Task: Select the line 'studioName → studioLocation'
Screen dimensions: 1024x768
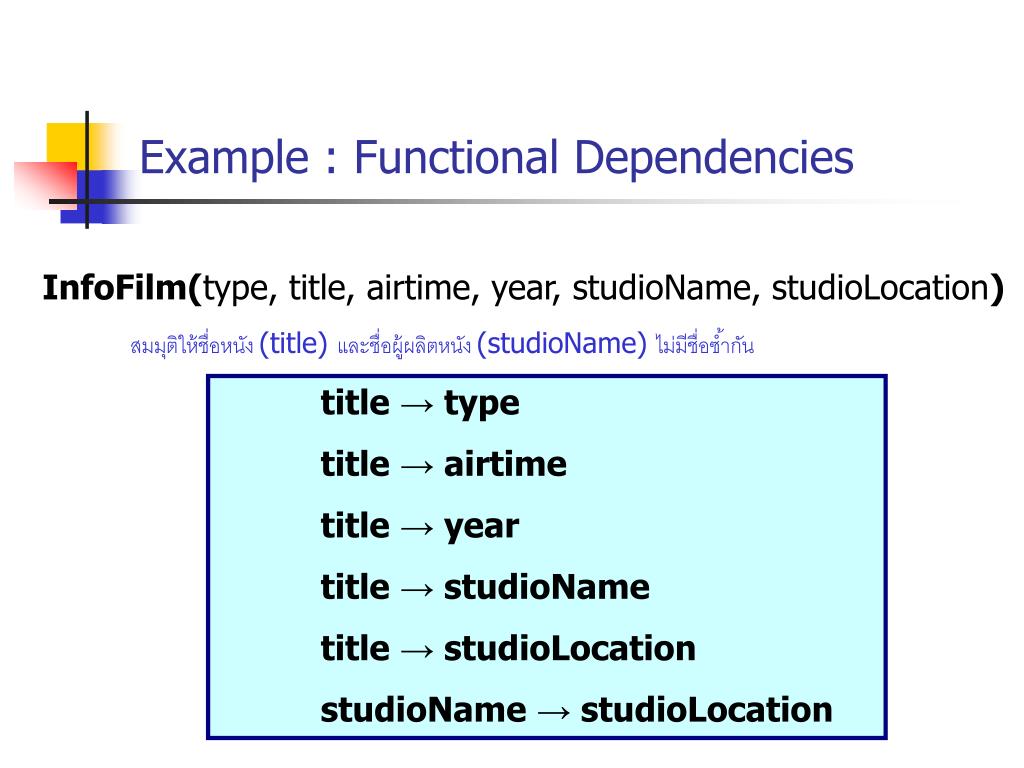Action: click(576, 710)
